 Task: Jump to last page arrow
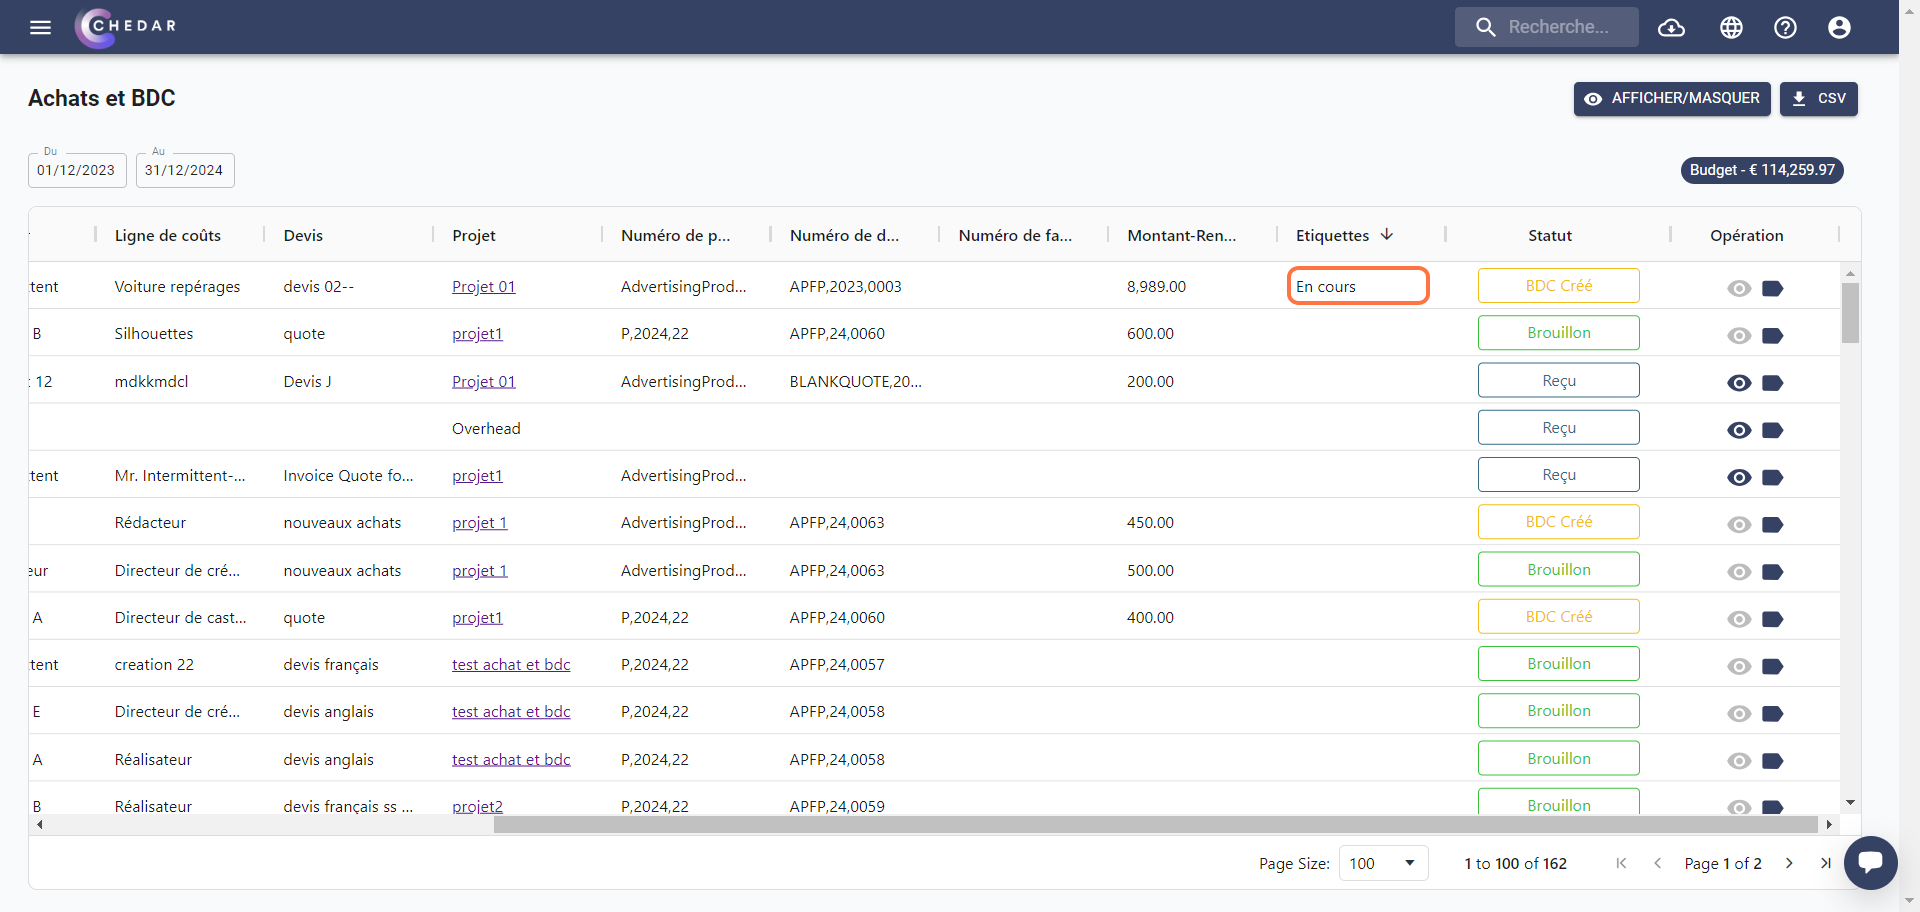point(1825,863)
